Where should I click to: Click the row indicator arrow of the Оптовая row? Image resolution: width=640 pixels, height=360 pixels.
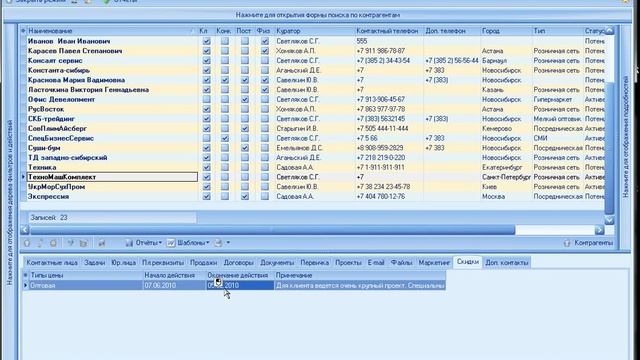[26, 285]
